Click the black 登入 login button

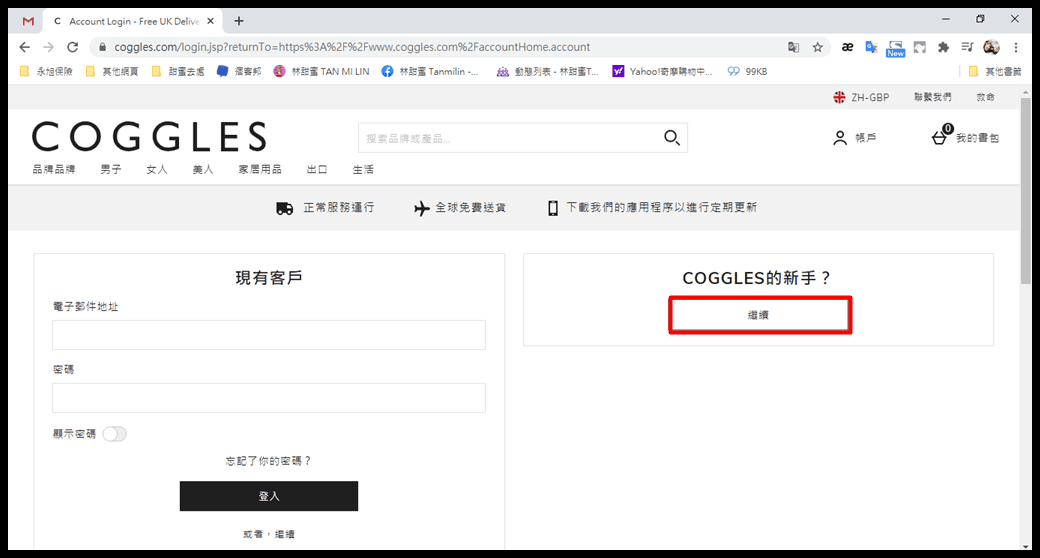(268, 496)
